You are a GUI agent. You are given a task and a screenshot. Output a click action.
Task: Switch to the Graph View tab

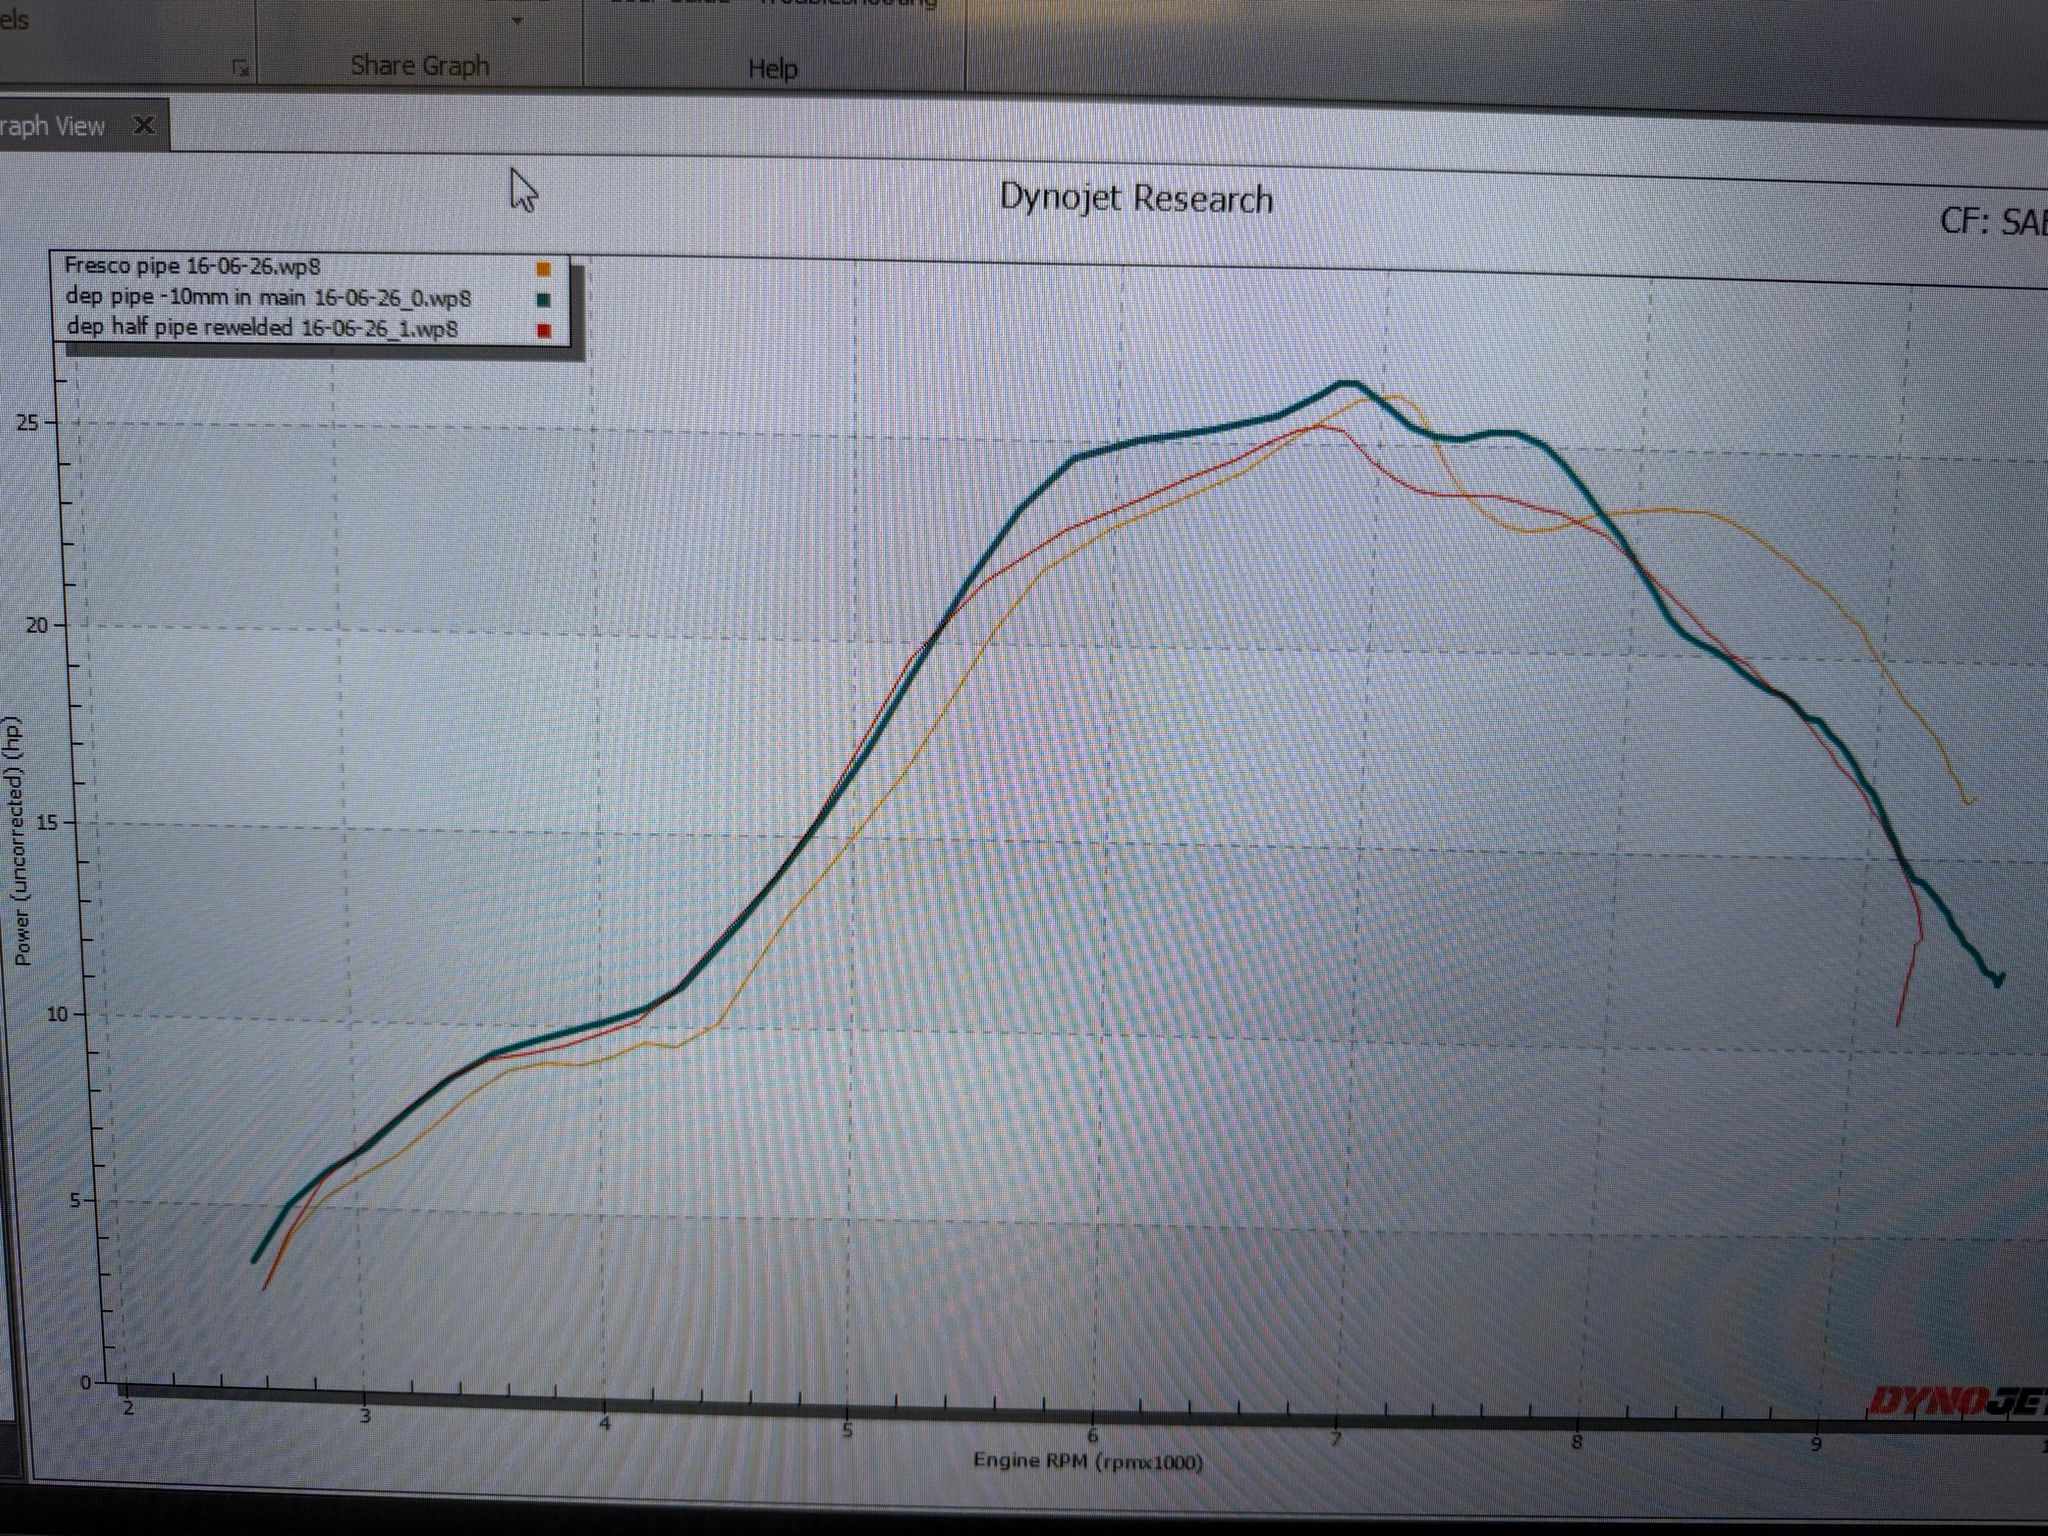tap(53, 127)
